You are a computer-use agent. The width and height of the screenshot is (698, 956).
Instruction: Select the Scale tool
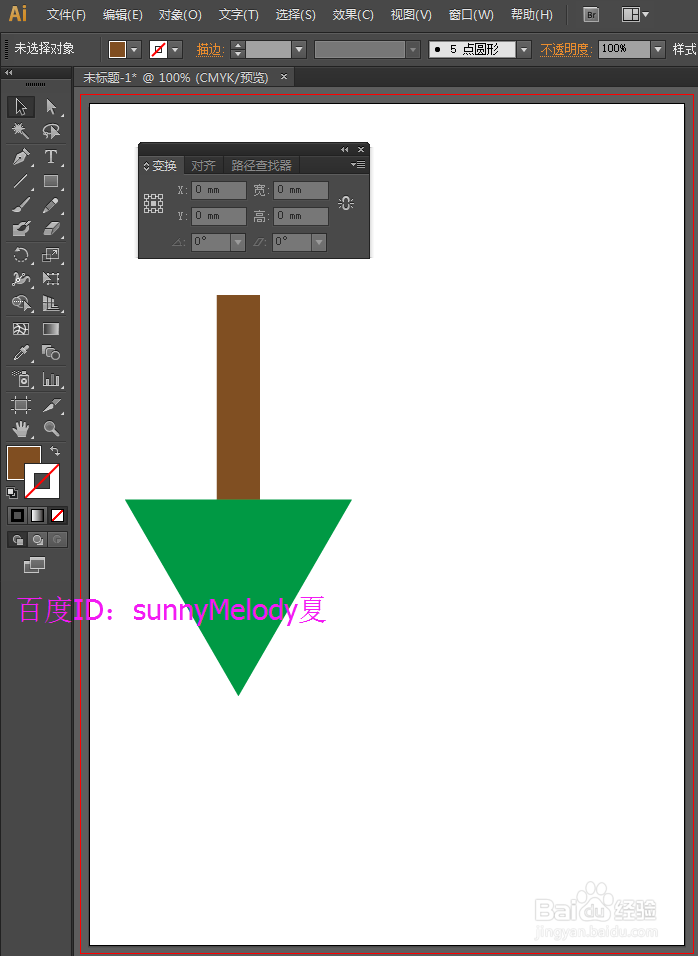click(x=51, y=255)
